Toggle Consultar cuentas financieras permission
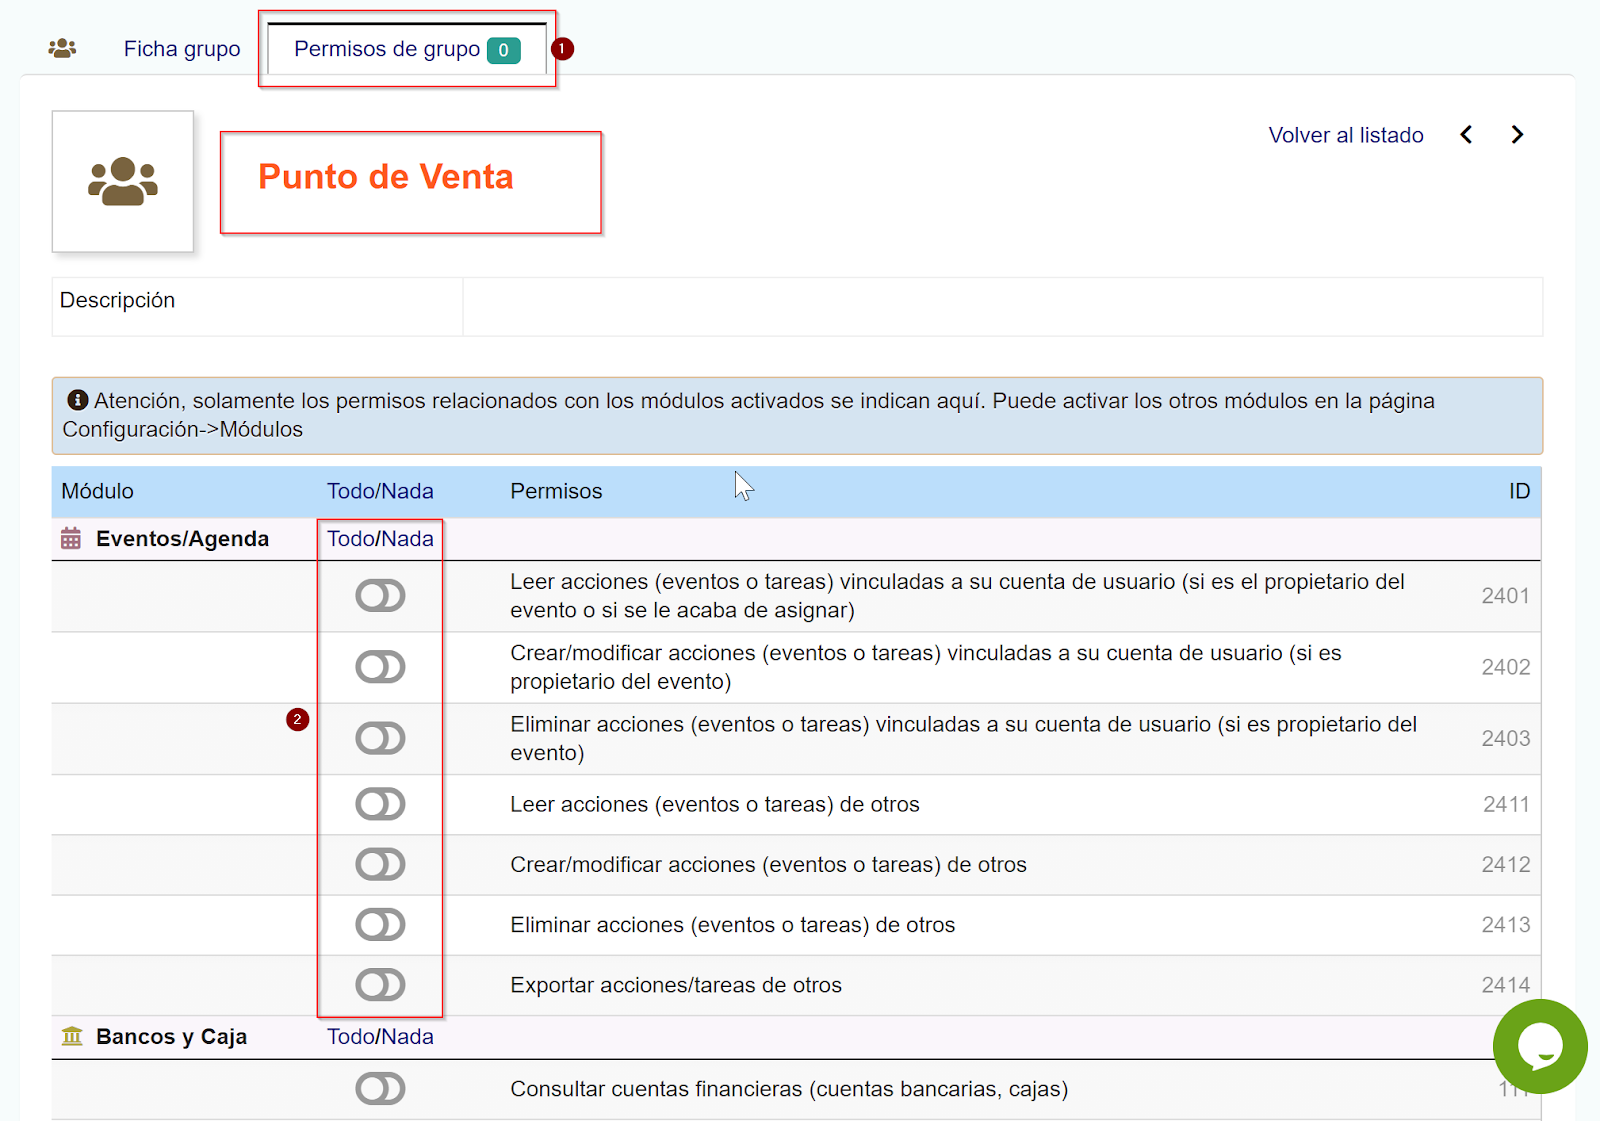 tap(380, 1089)
